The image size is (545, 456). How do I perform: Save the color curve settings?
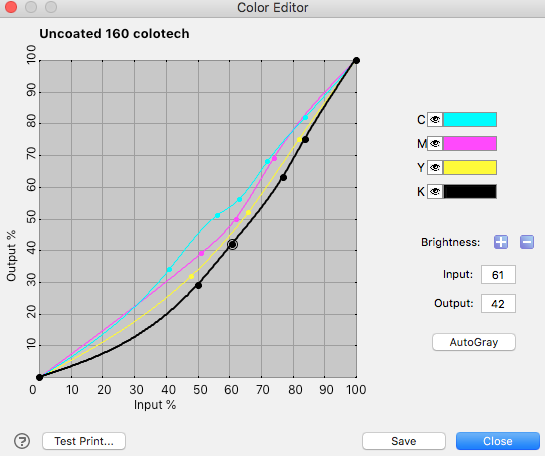tap(404, 441)
